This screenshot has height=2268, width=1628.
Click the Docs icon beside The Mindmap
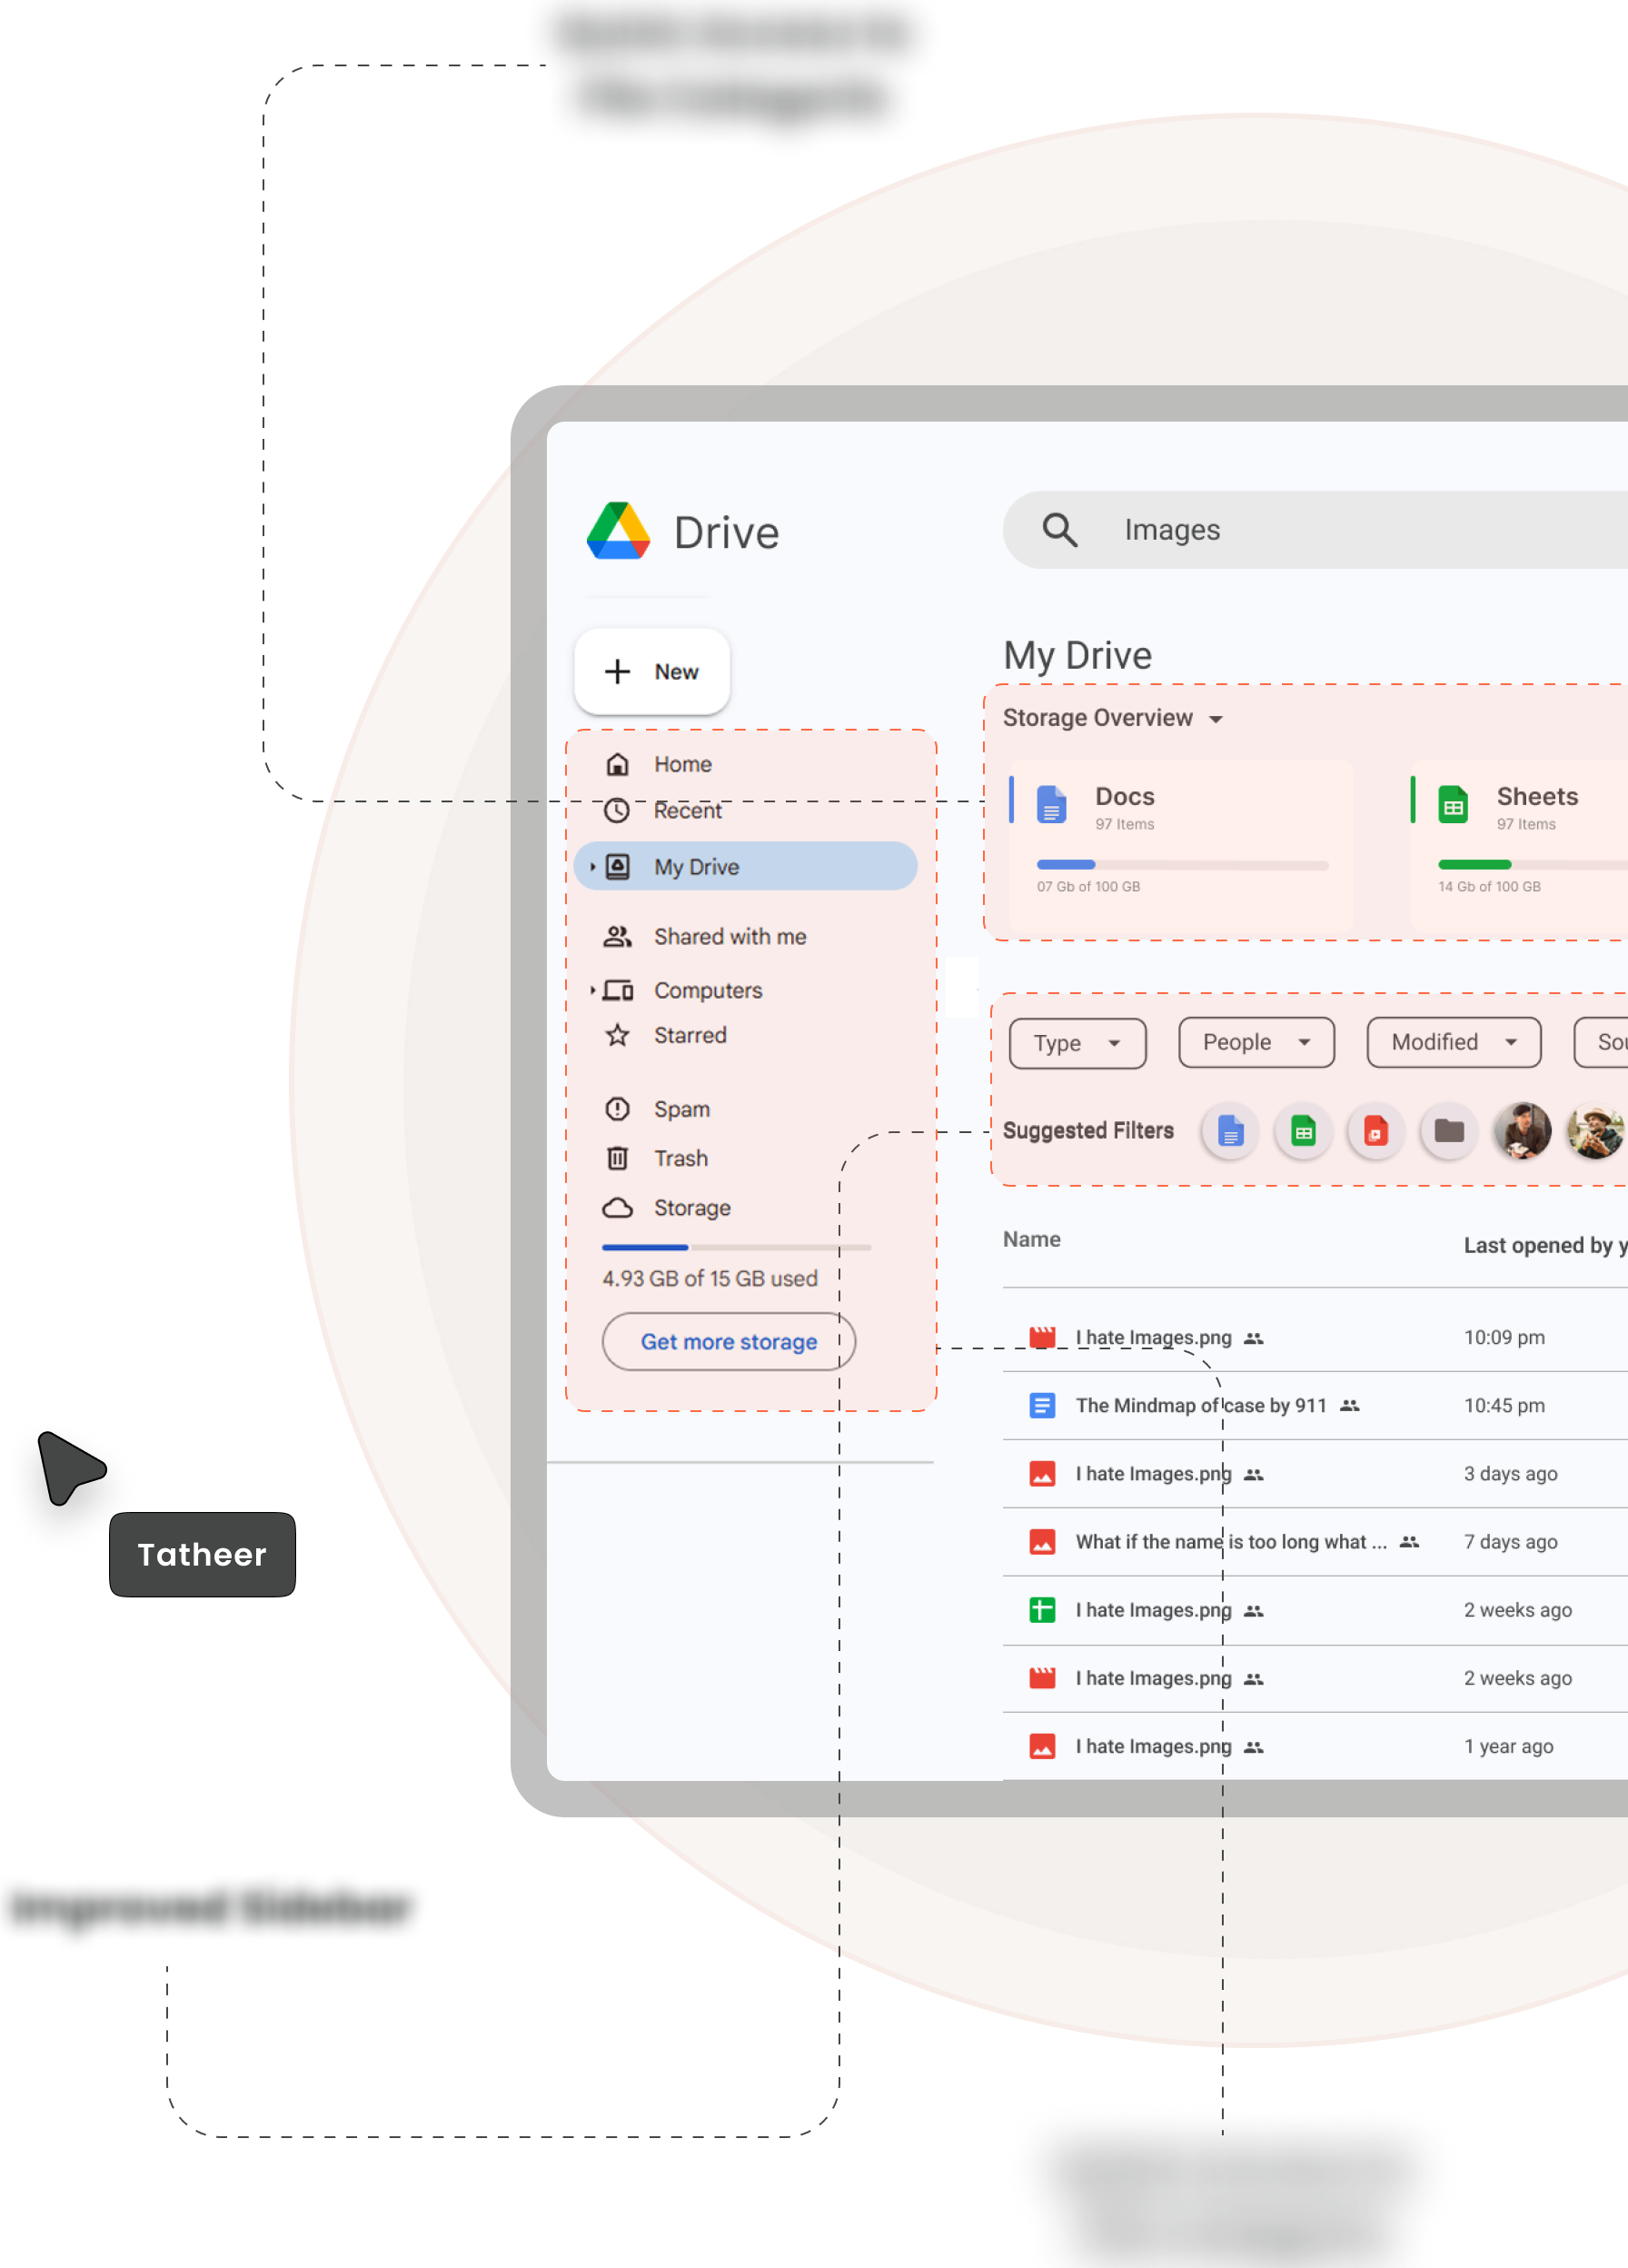click(x=1042, y=1405)
